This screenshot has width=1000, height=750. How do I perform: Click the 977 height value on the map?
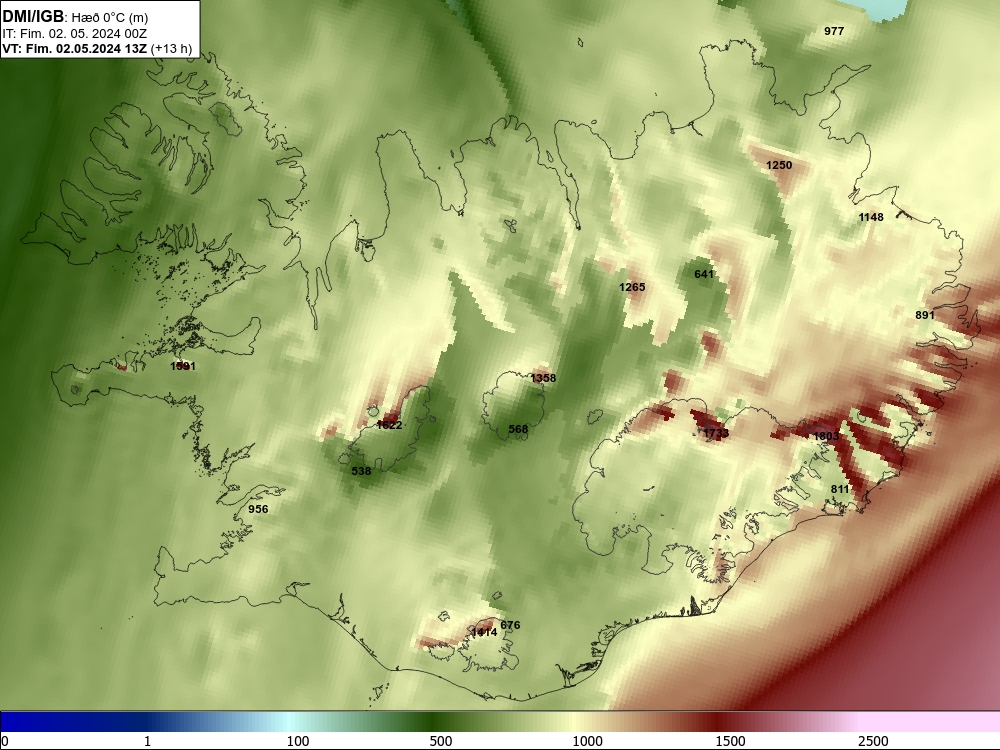pos(834,31)
